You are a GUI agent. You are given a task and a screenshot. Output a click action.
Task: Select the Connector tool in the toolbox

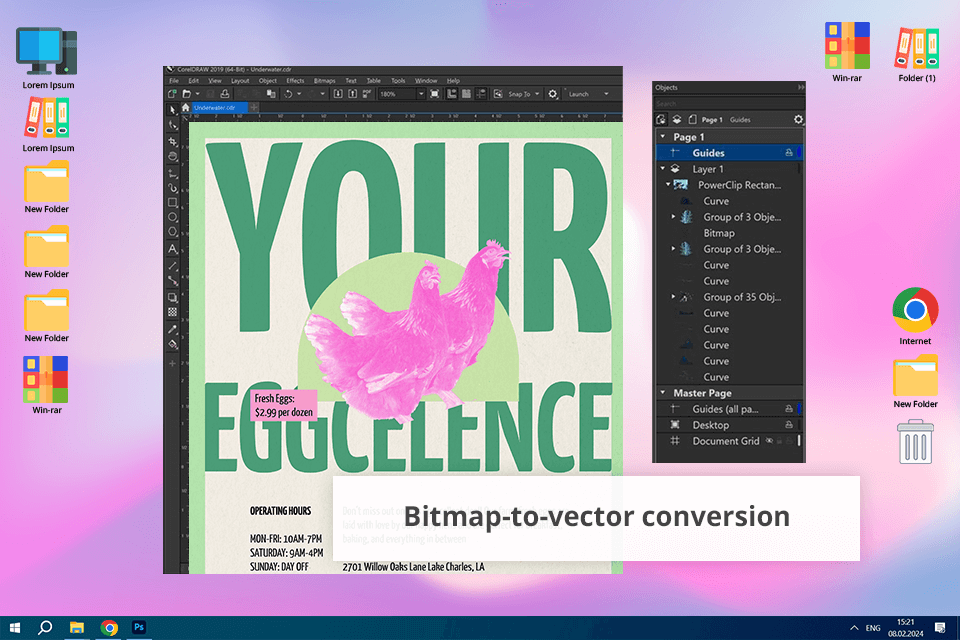coord(173,280)
